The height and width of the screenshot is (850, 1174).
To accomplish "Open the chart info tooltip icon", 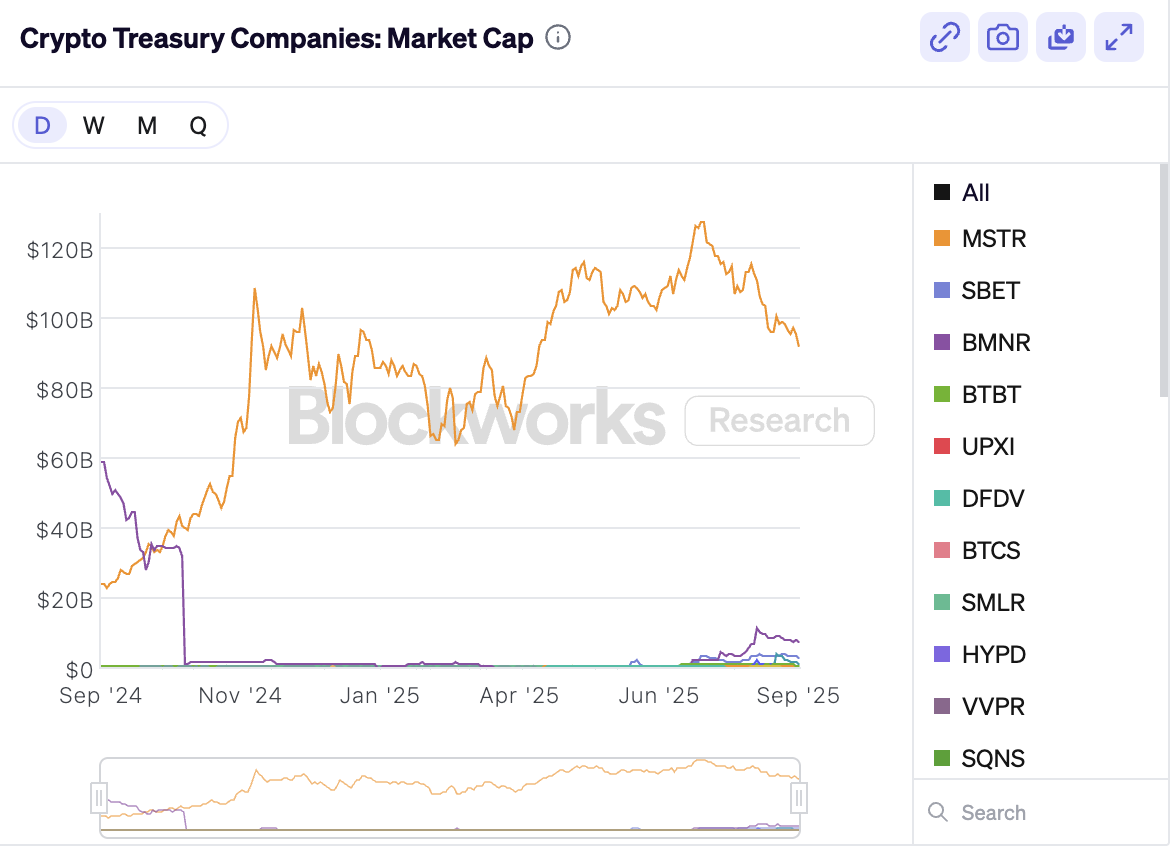I will [x=558, y=38].
